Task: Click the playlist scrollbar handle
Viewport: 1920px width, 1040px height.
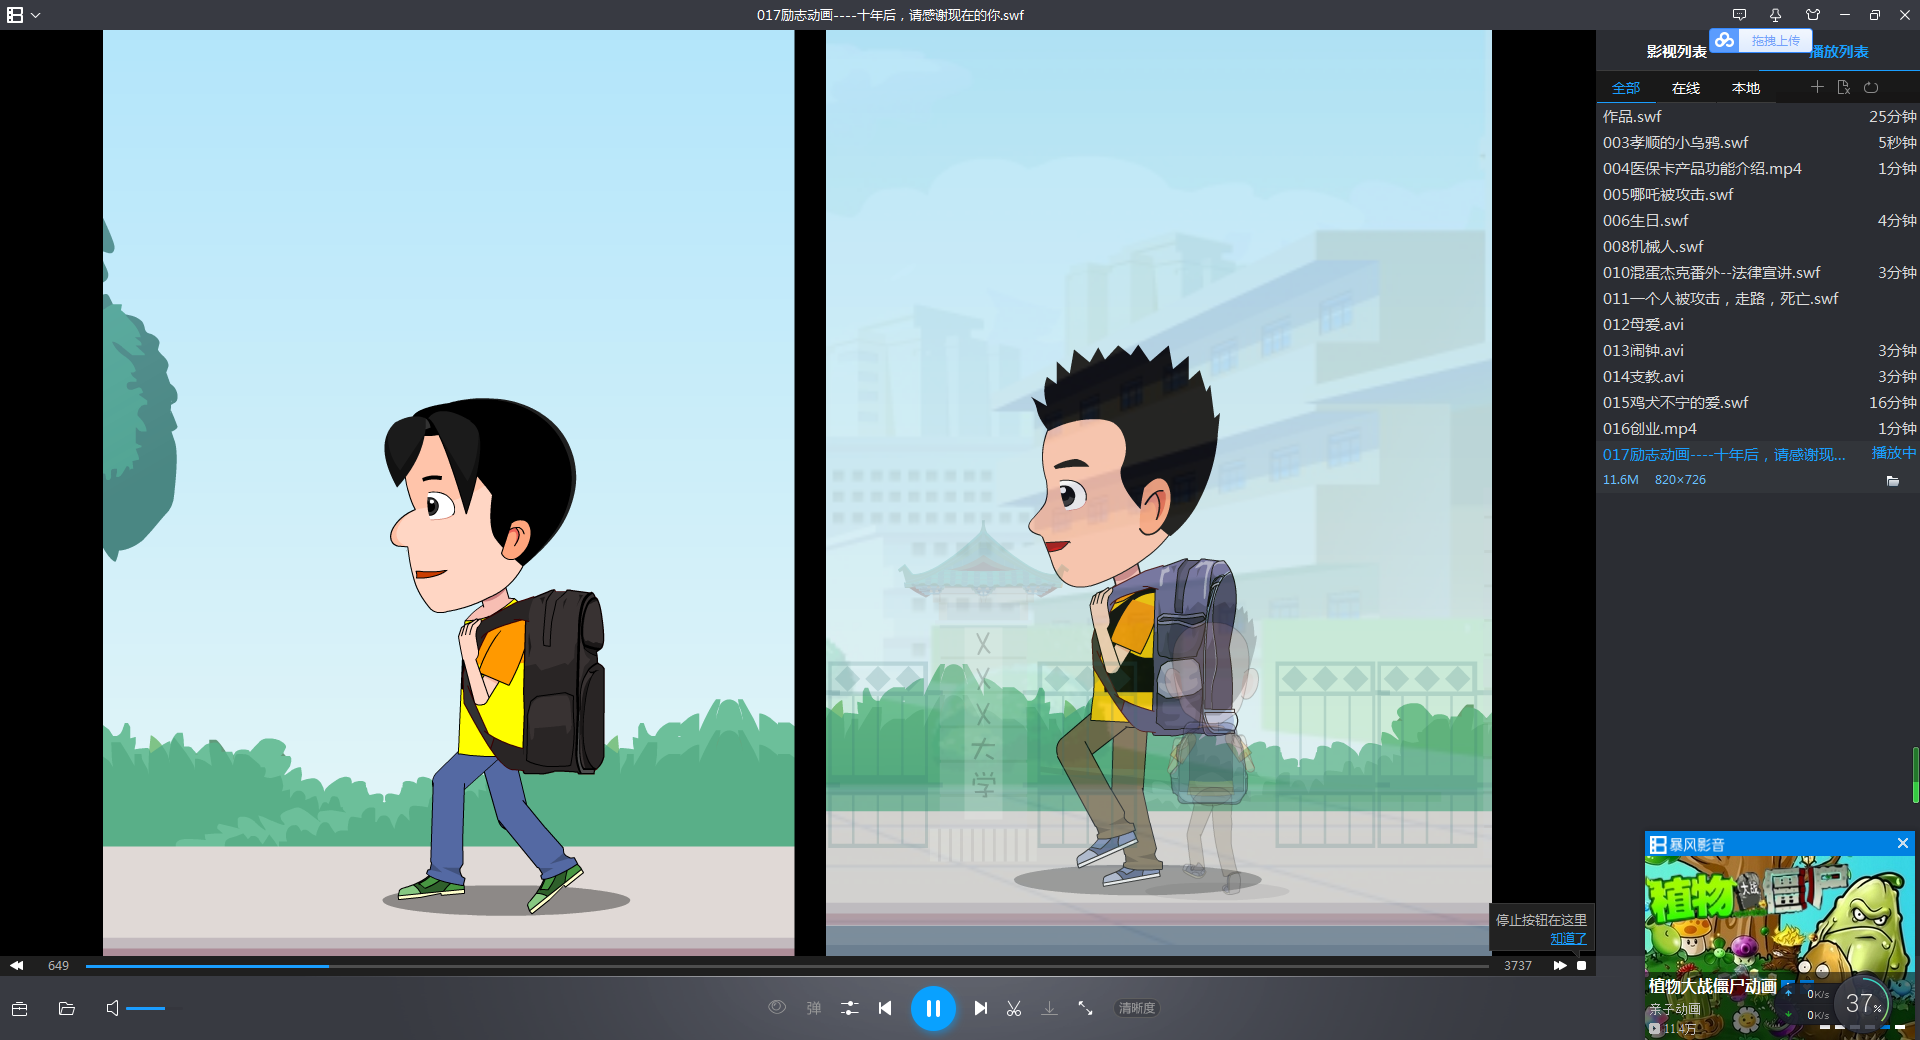Action: pos(1916,775)
